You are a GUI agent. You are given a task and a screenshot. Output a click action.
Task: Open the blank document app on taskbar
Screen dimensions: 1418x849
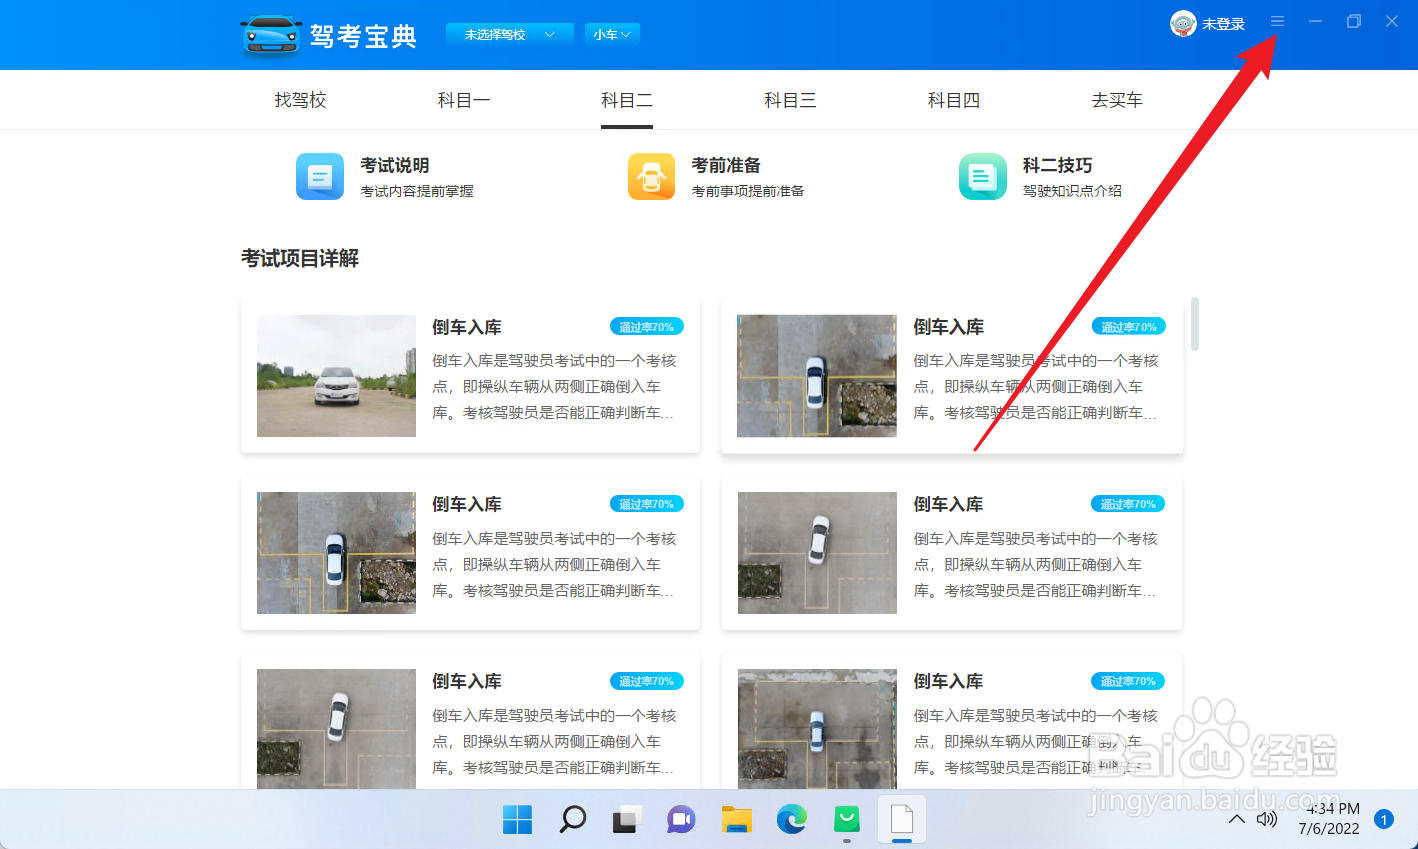pos(902,820)
